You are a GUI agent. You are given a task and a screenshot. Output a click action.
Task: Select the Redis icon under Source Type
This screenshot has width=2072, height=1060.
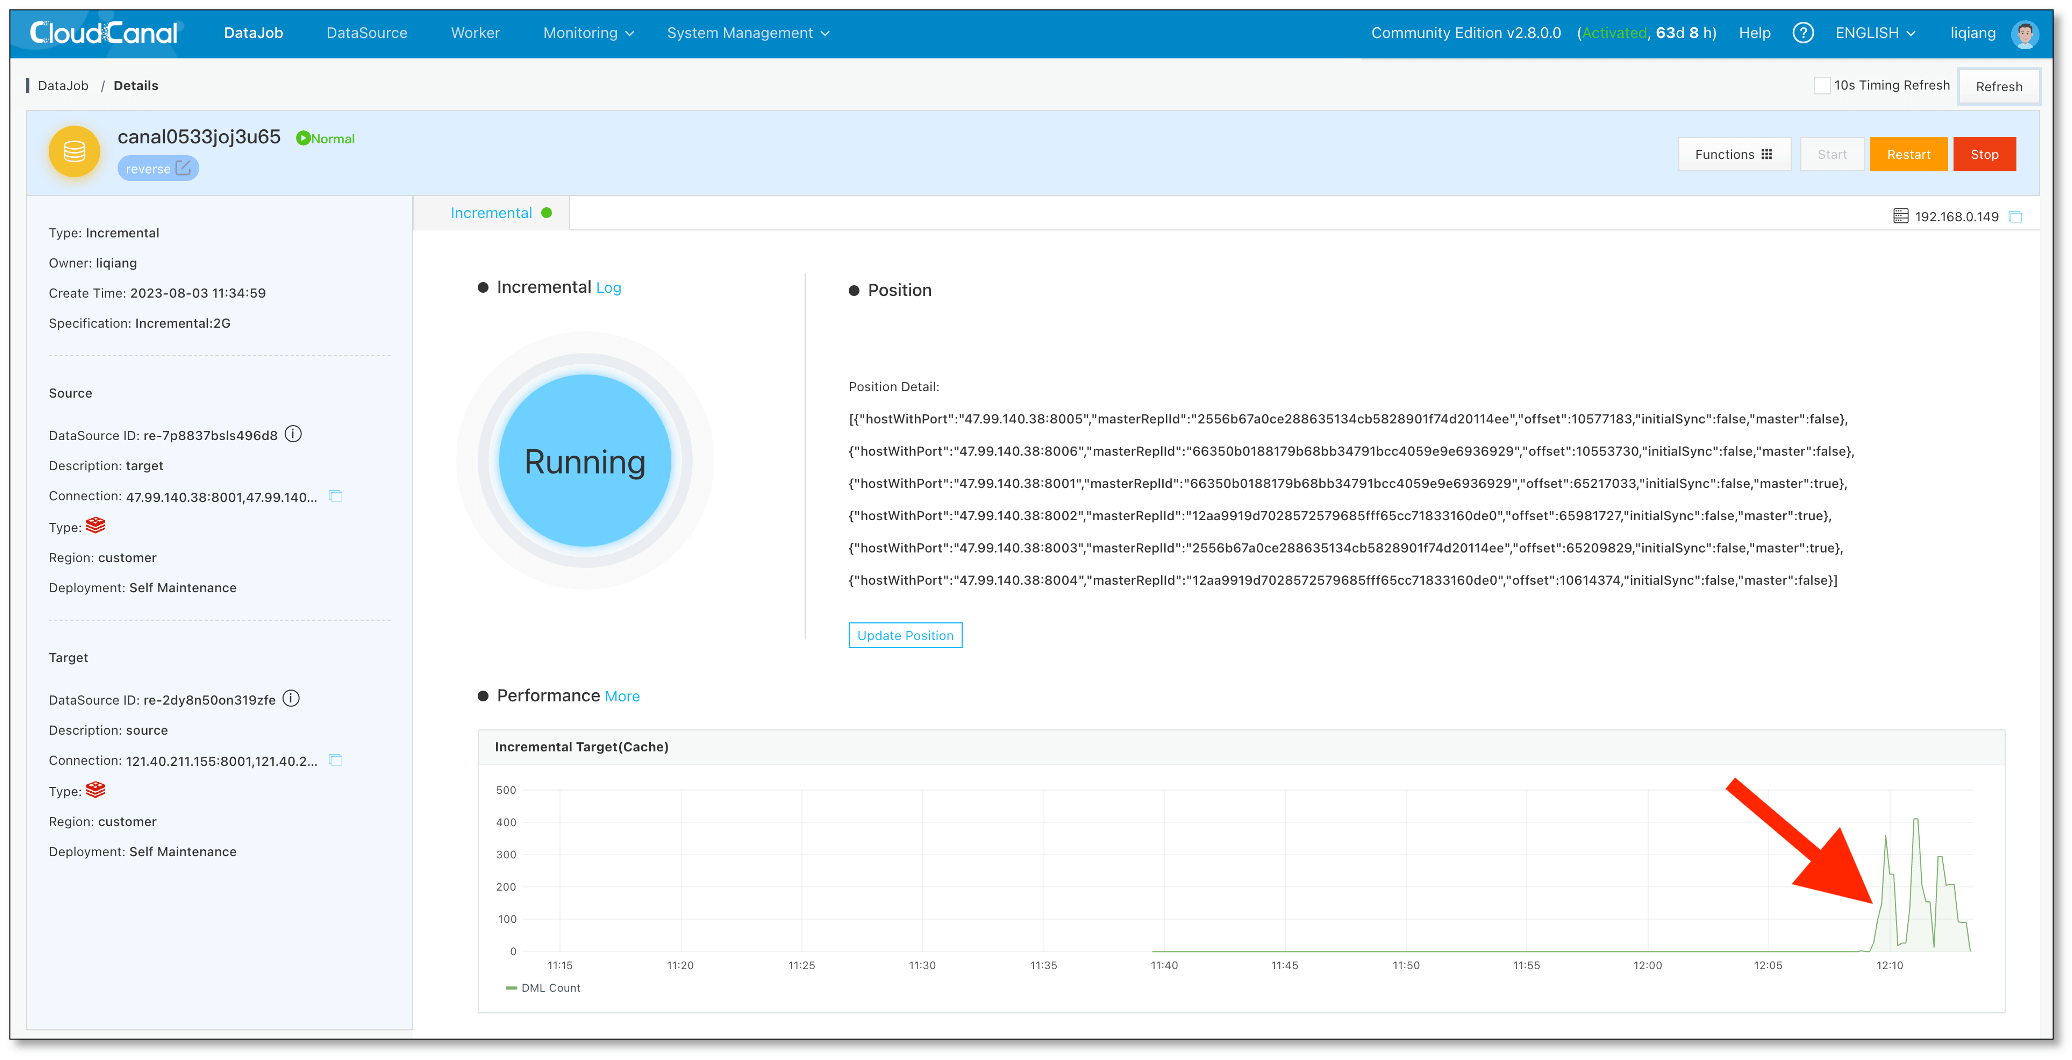pyautogui.click(x=96, y=525)
